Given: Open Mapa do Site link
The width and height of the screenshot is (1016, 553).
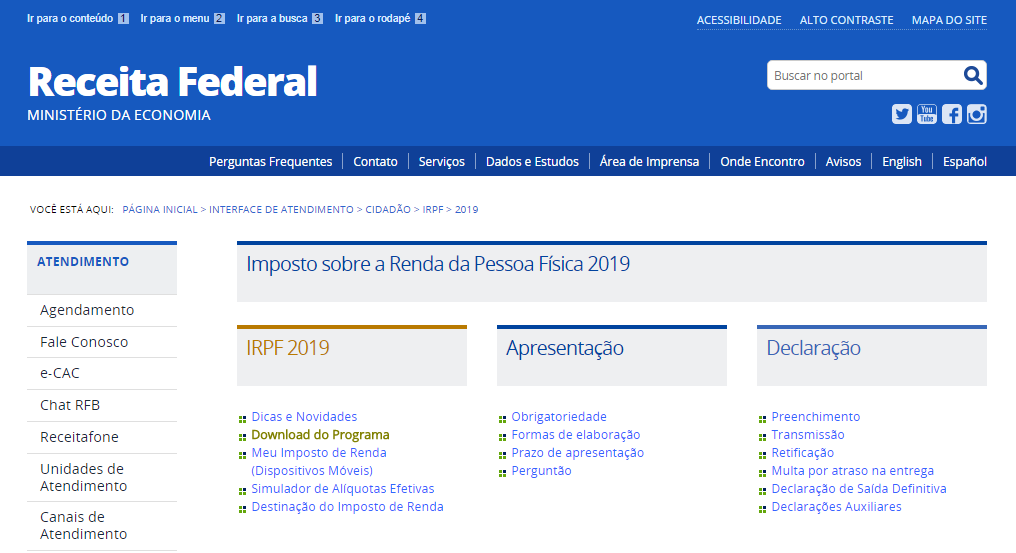Looking at the screenshot, I should 949,20.
